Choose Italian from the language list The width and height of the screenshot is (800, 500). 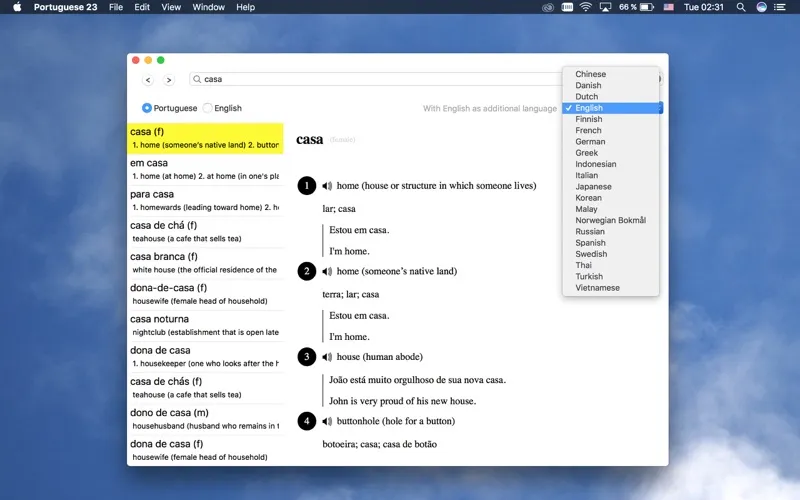611,175
